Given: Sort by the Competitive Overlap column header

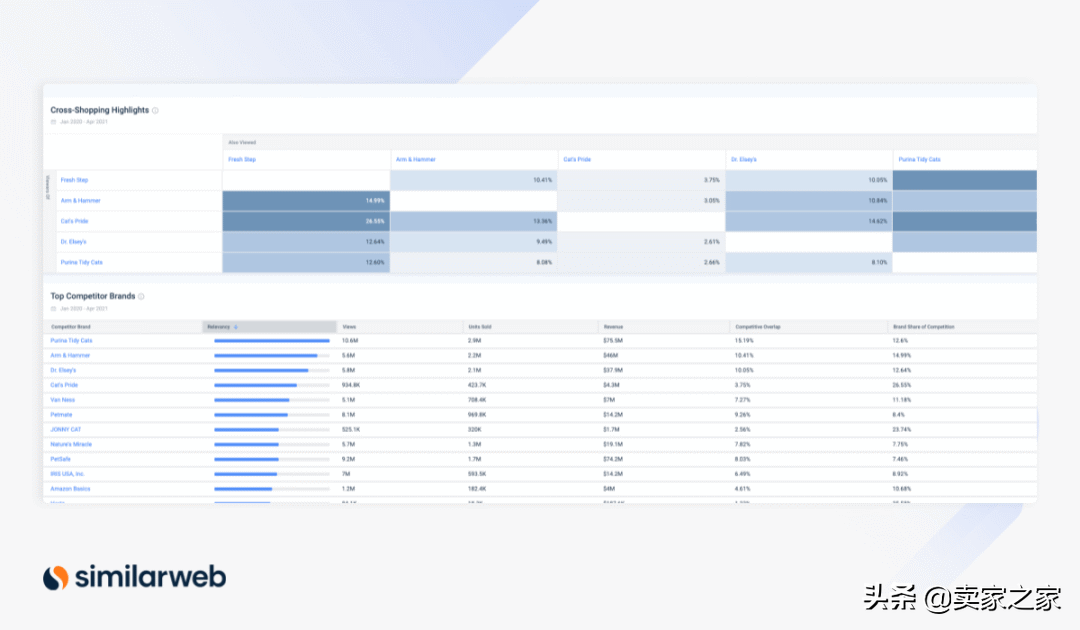Looking at the screenshot, I should point(758,327).
